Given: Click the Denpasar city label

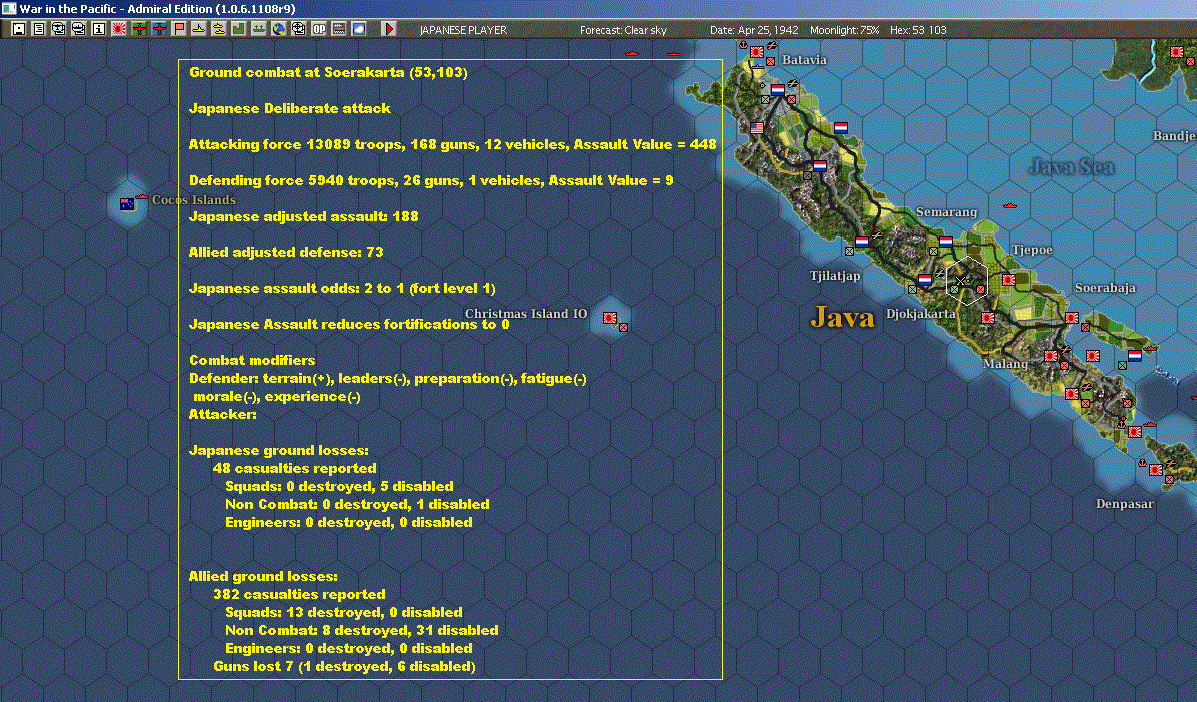Looking at the screenshot, I should 1124,504.
